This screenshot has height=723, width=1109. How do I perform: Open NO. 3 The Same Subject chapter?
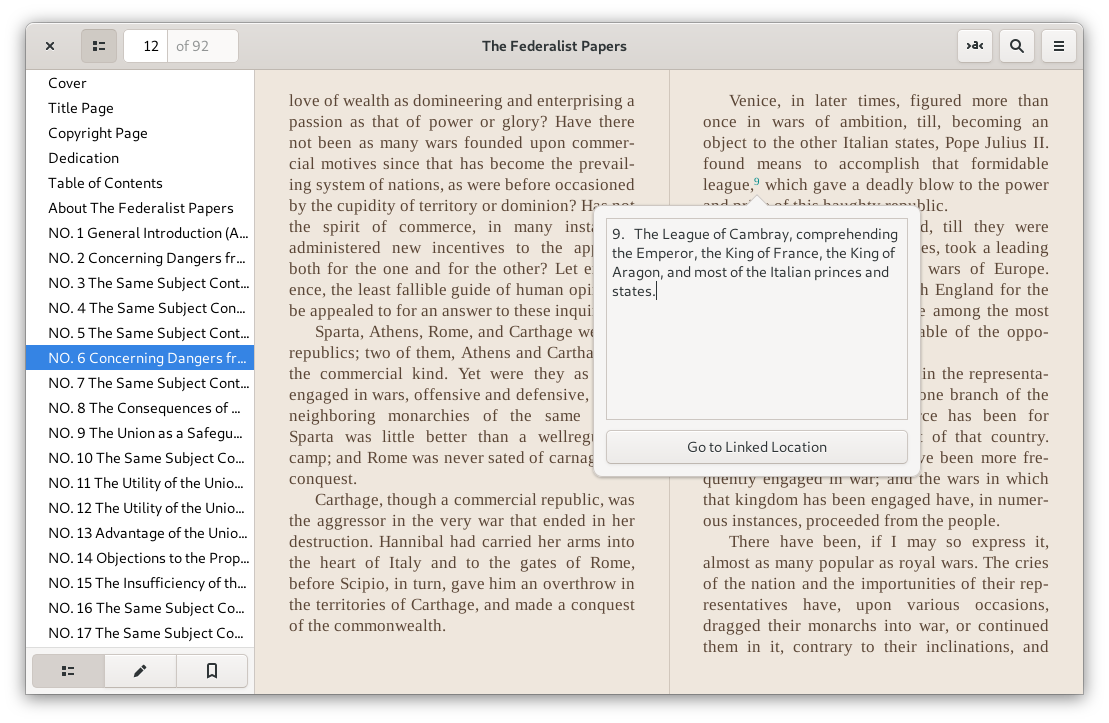[140, 283]
